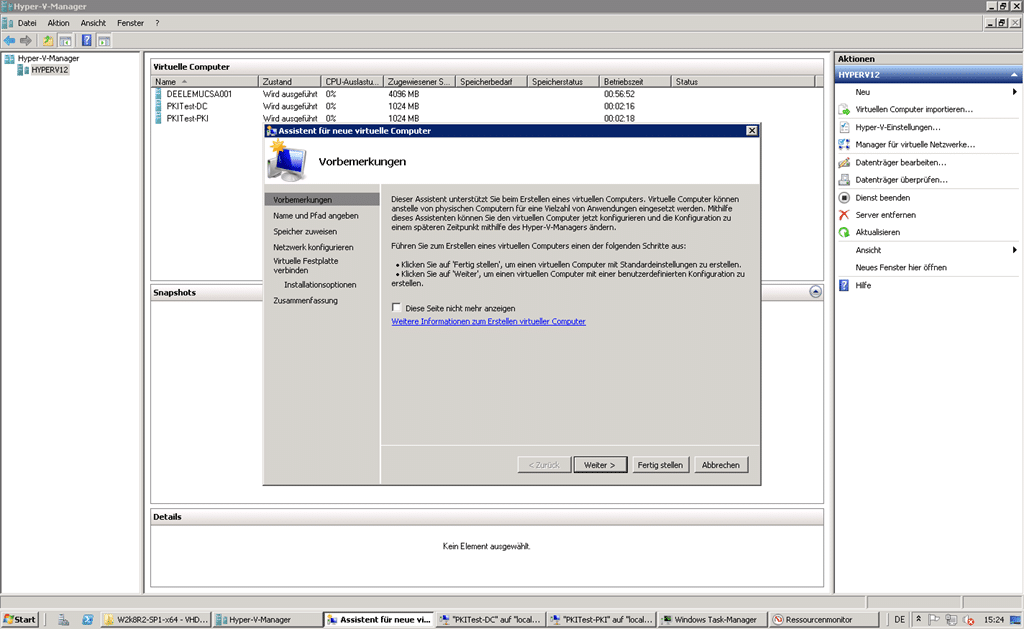Choose Datenträger bearbeiten action

click(901, 162)
